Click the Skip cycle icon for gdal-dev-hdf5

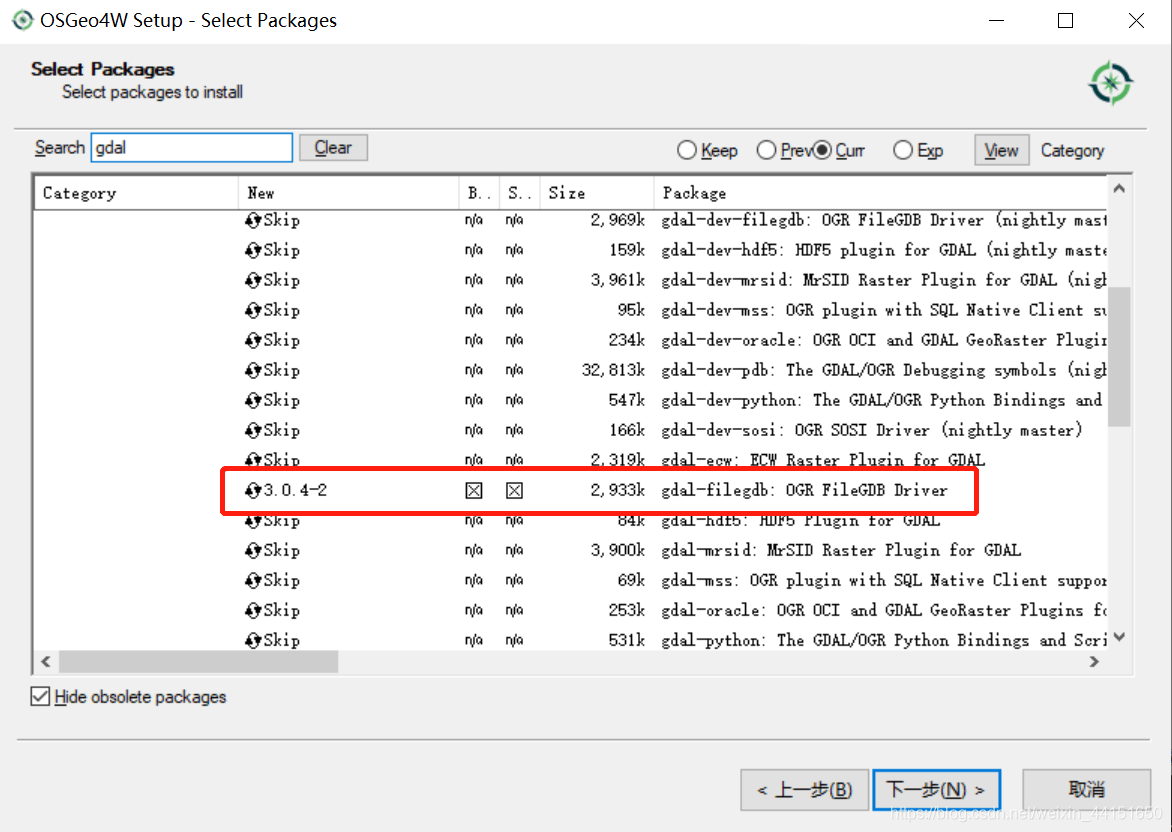tap(253, 250)
